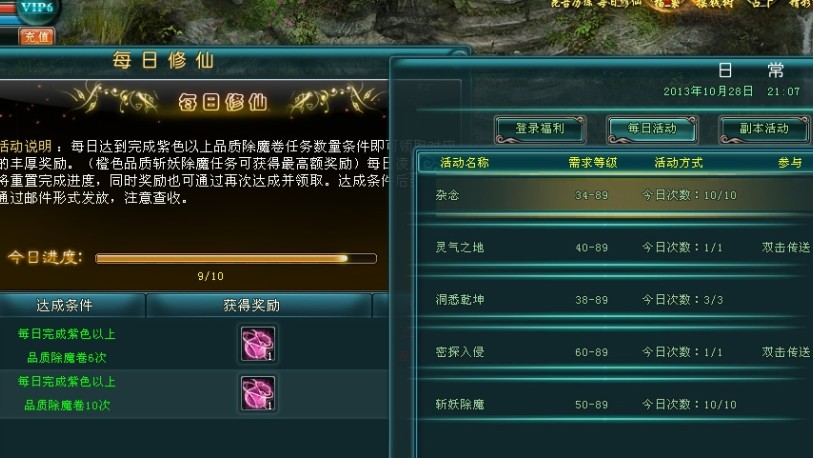Click 双击传送 link for 灵气之地
Viewport: 813px width, 458px height.
click(786, 247)
